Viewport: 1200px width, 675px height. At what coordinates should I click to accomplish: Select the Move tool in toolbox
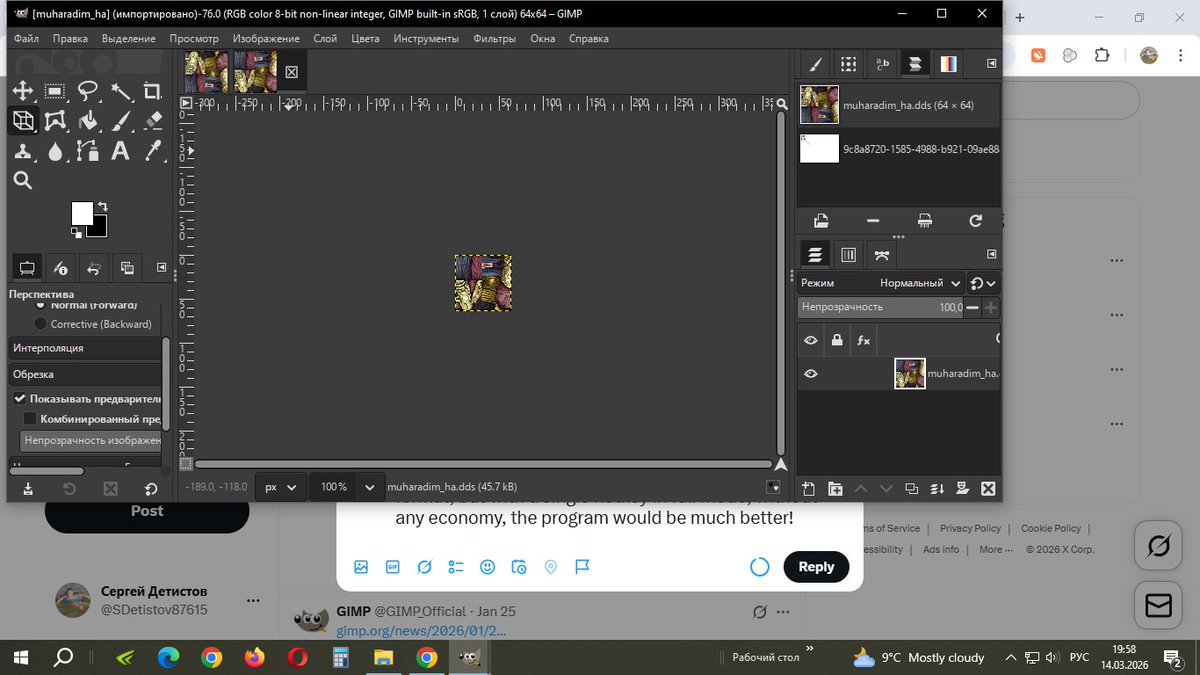click(x=23, y=92)
